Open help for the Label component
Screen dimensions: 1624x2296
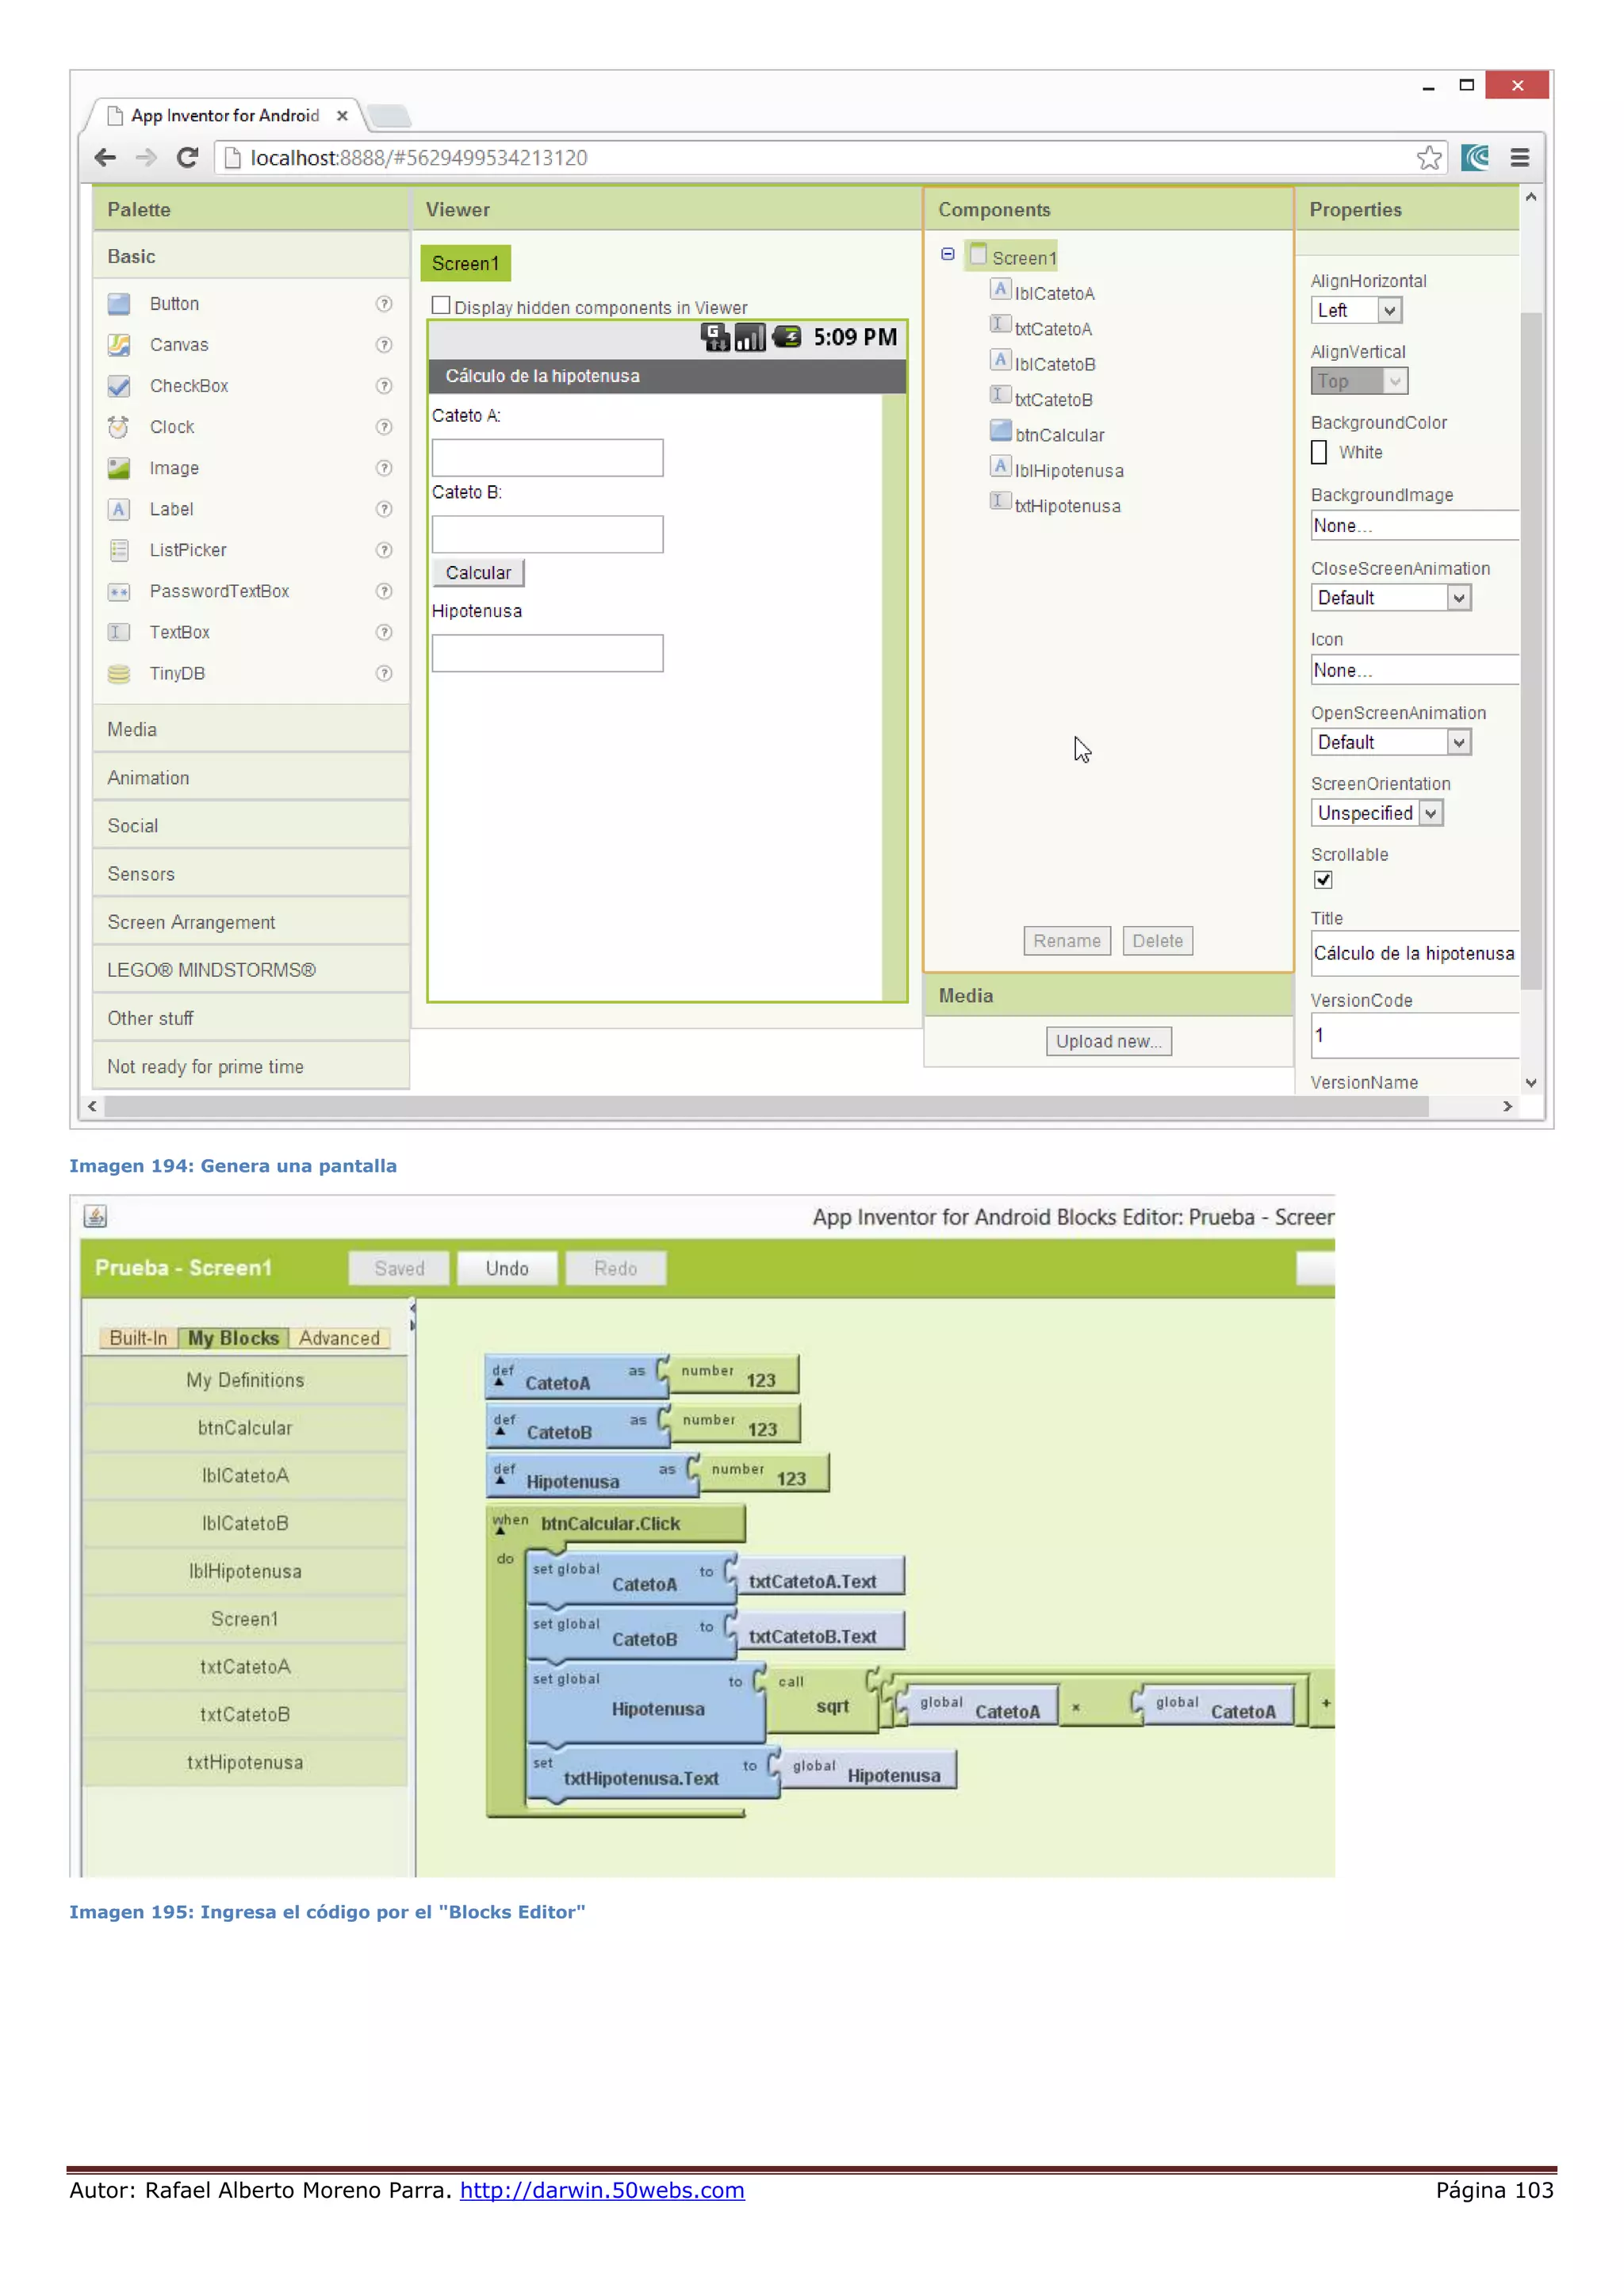pos(384,509)
